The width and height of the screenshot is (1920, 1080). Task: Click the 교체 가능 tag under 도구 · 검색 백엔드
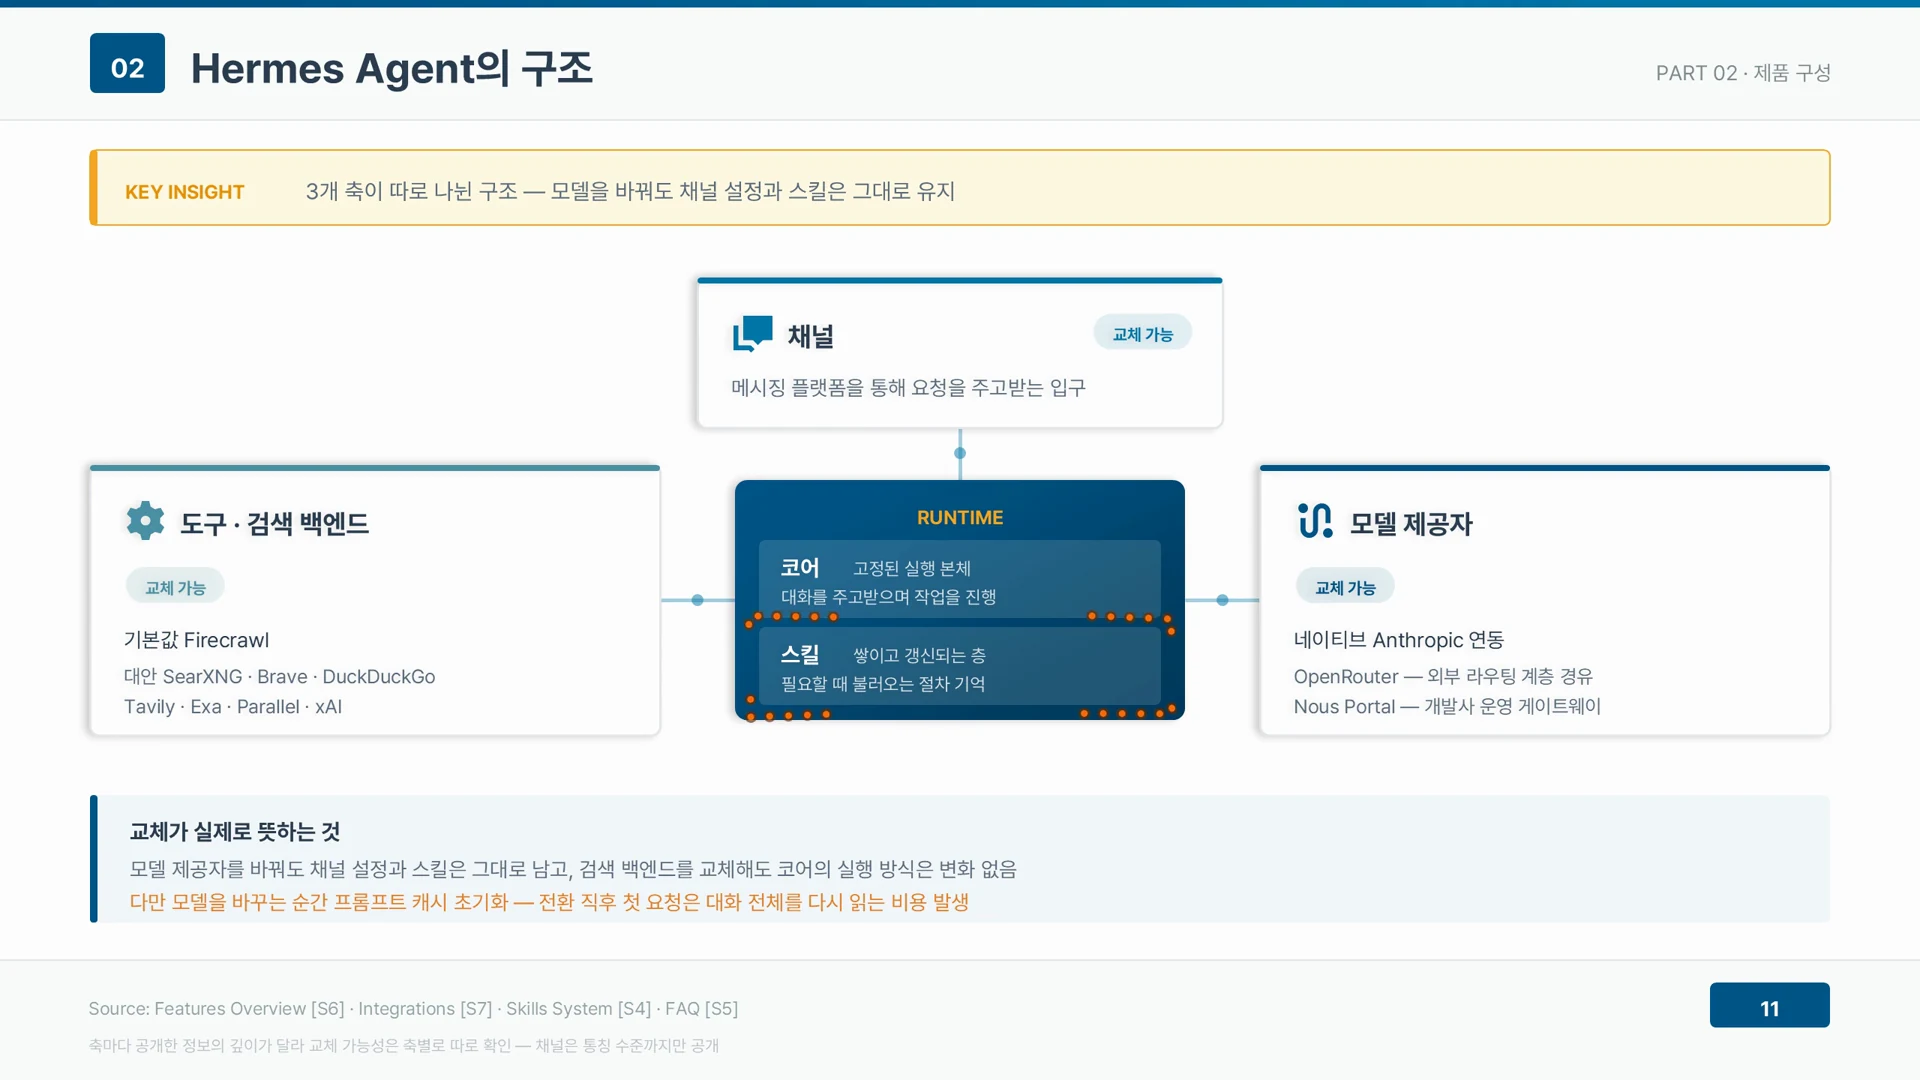click(x=175, y=587)
